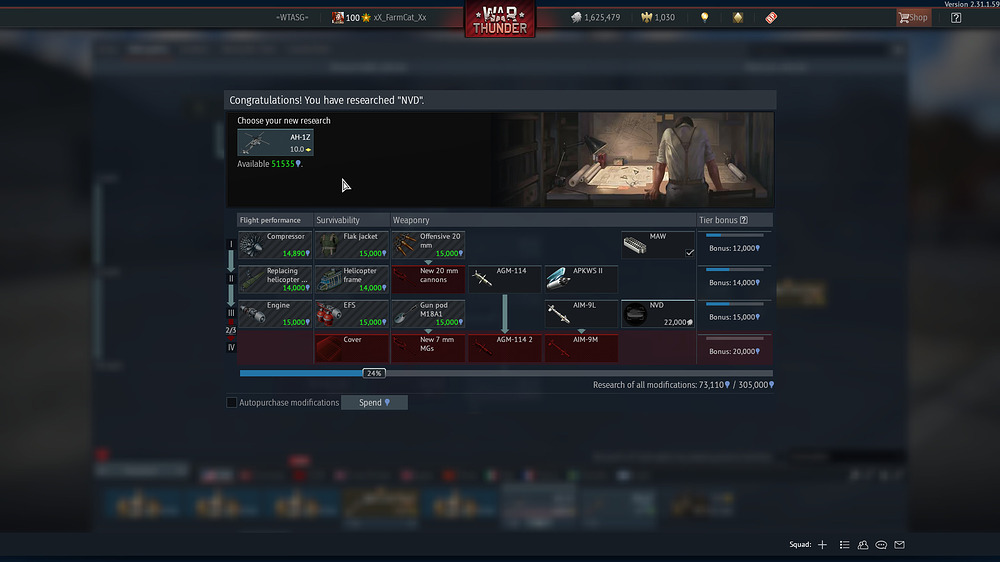Viewport: 1000px width, 562px height.
Task: Open the friends contacts icon
Action: pos(862,545)
